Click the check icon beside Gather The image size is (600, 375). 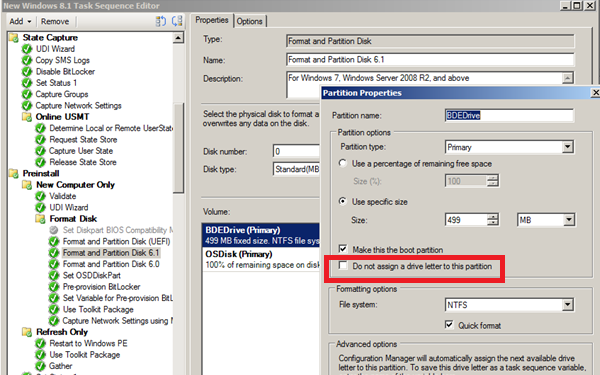click(40, 366)
